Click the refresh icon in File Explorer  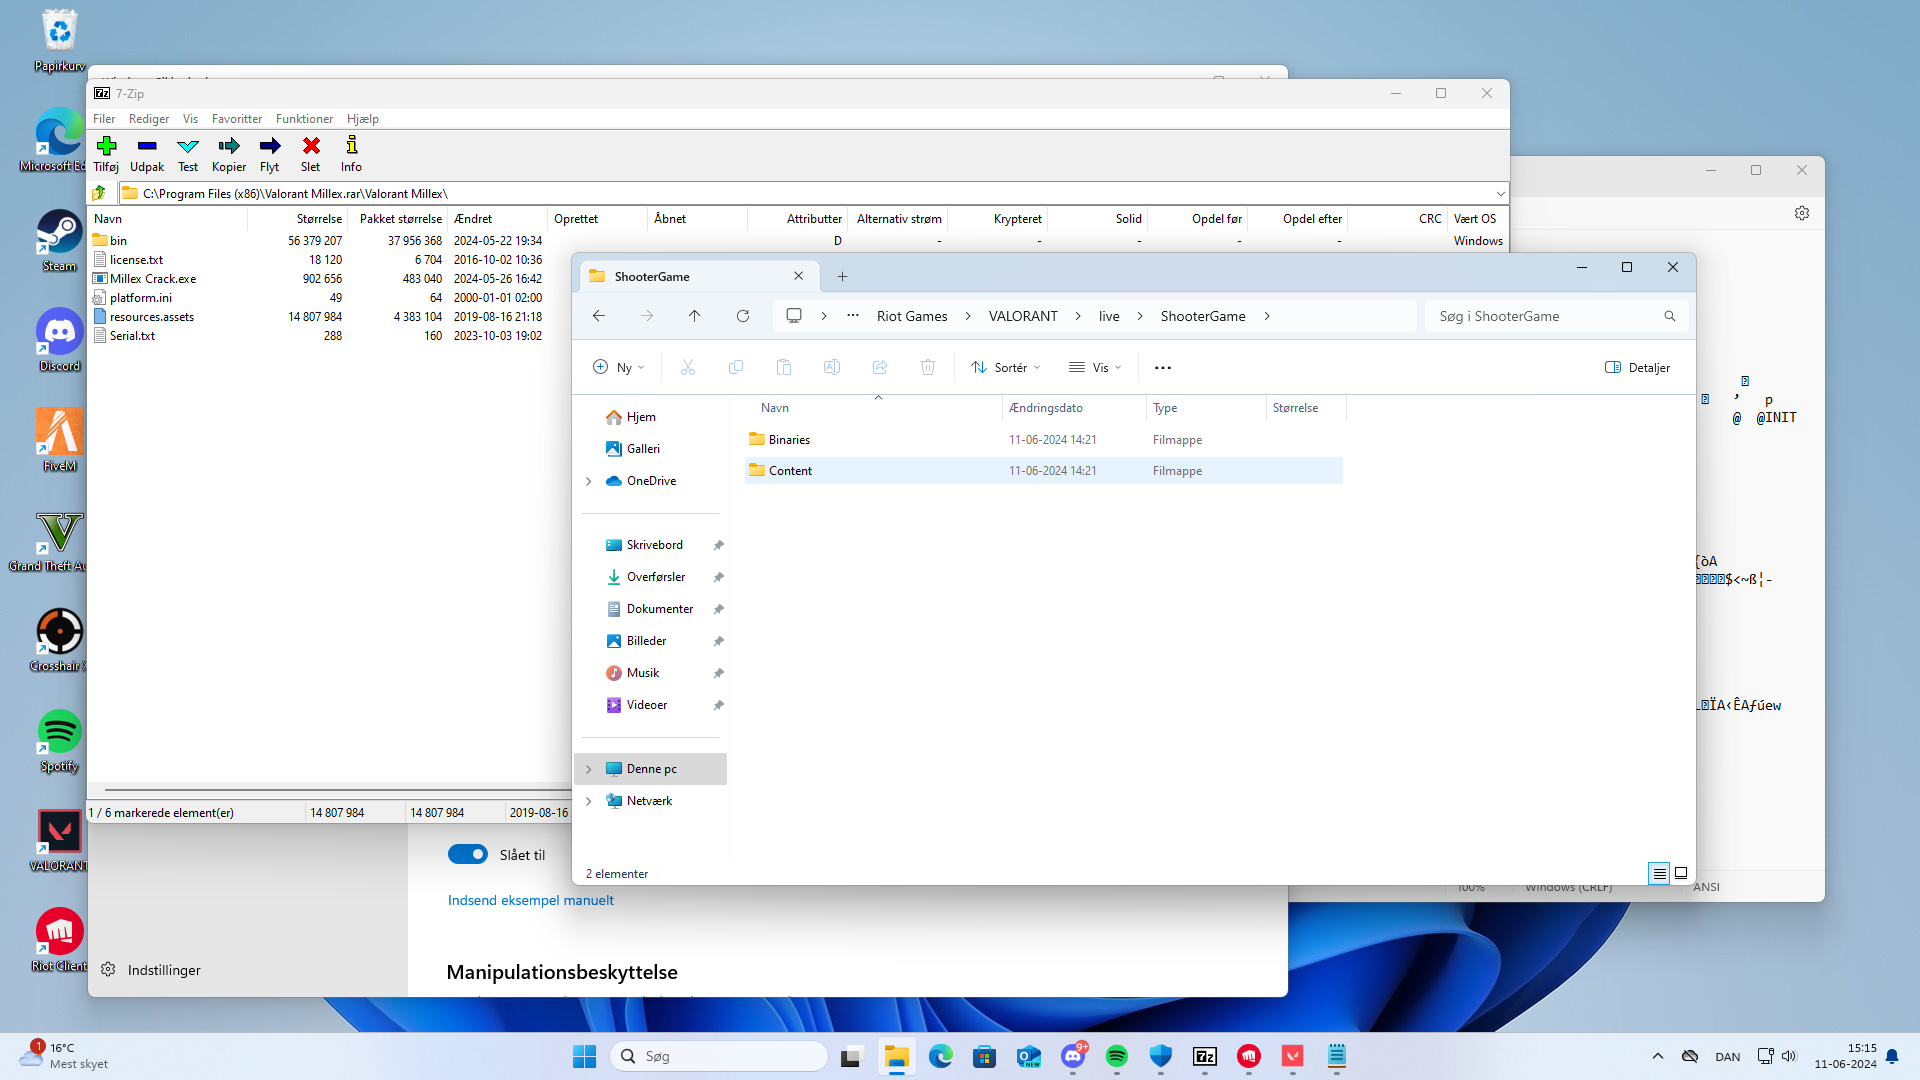(743, 316)
